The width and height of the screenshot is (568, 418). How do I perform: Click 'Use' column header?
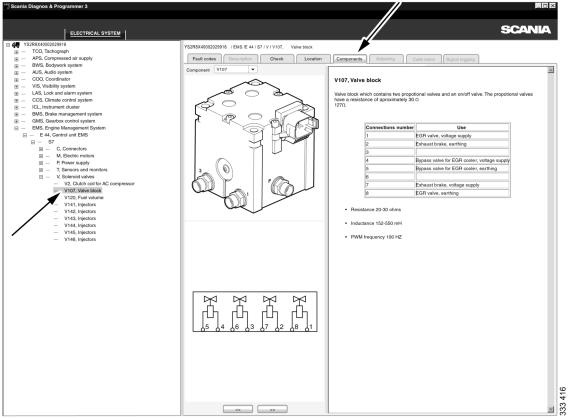(x=463, y=128)
